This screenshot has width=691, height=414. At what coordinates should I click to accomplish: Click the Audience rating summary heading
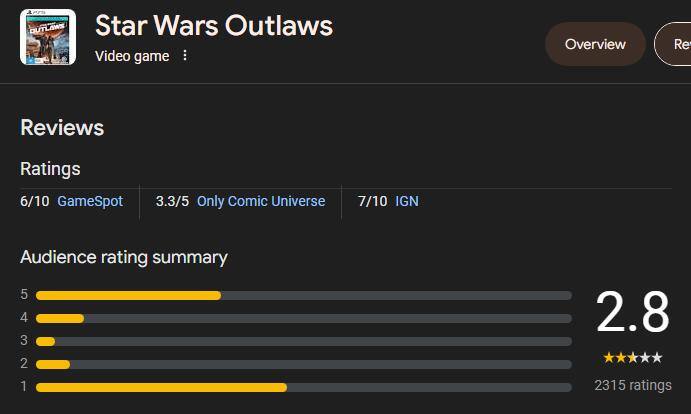[x=124, y=257]
